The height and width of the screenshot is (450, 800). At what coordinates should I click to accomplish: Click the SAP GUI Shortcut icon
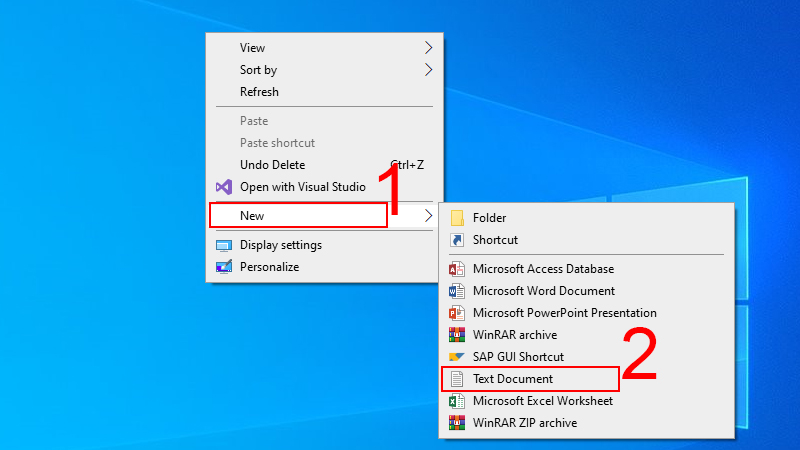pyautogui.click(x=457, y=357)
